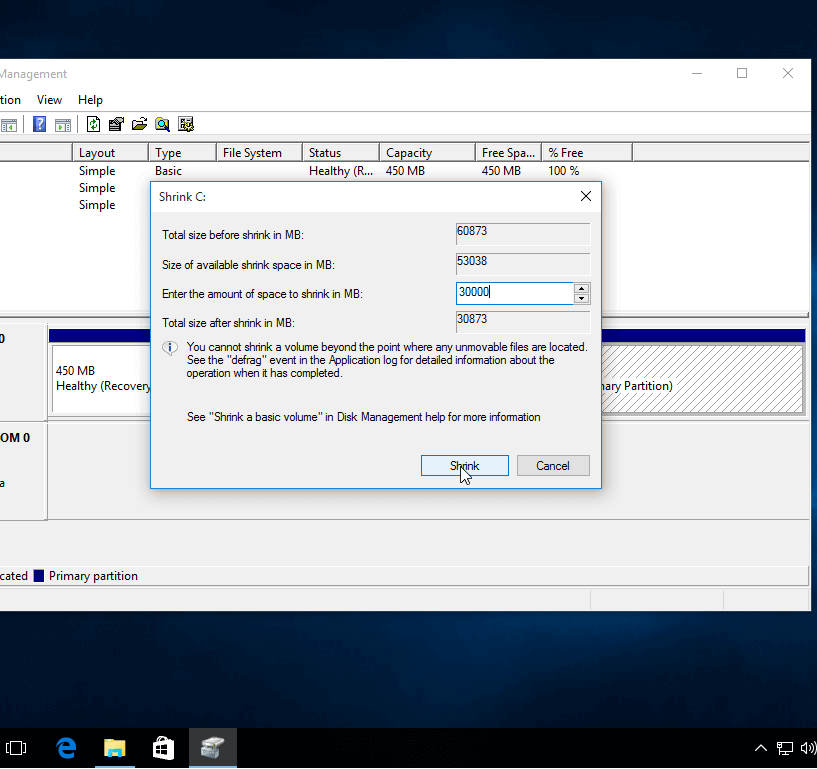817x769 pixels.
Task: Open the Help menu
Action: (x=90, y=99)
